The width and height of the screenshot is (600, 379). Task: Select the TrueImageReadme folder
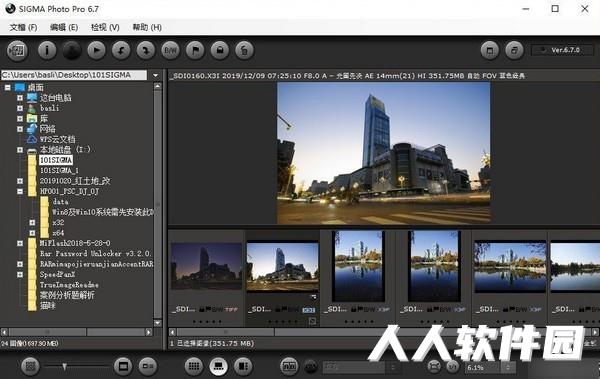coord(69,285)
